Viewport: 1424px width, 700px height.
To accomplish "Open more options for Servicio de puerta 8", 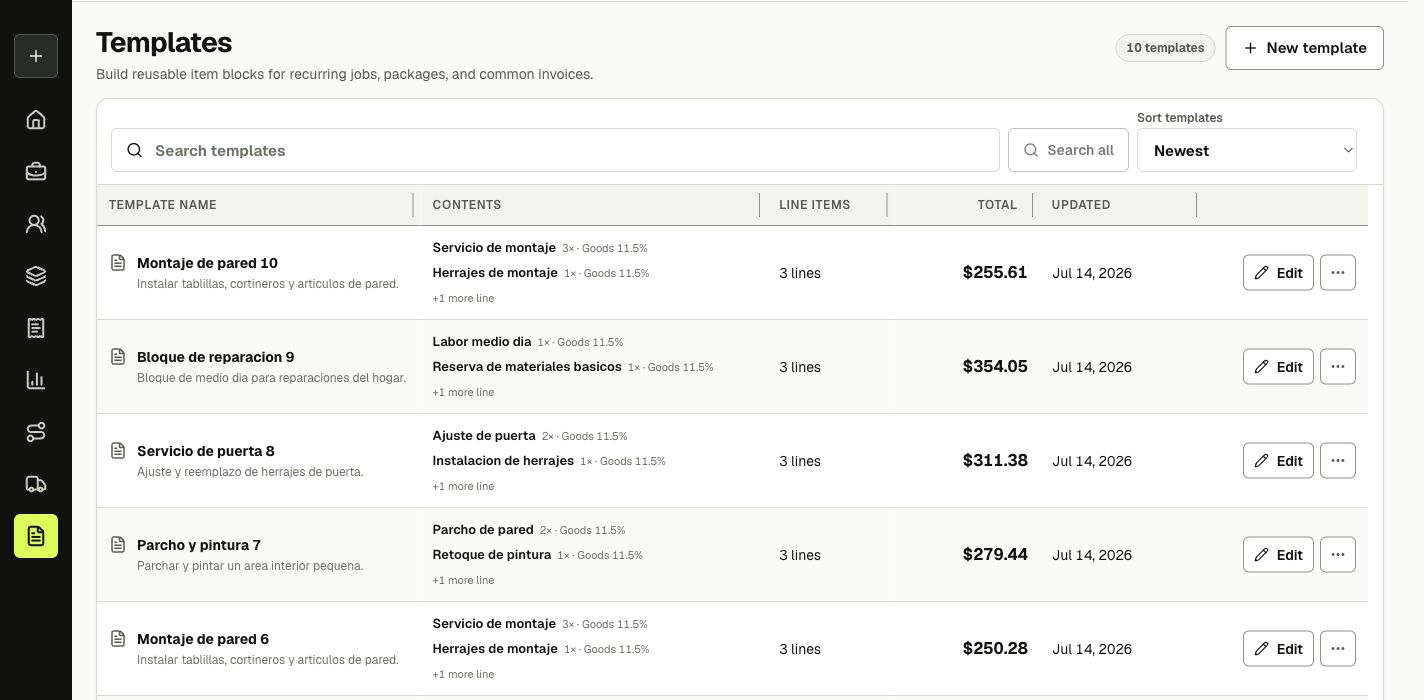I will (1338, 460).
